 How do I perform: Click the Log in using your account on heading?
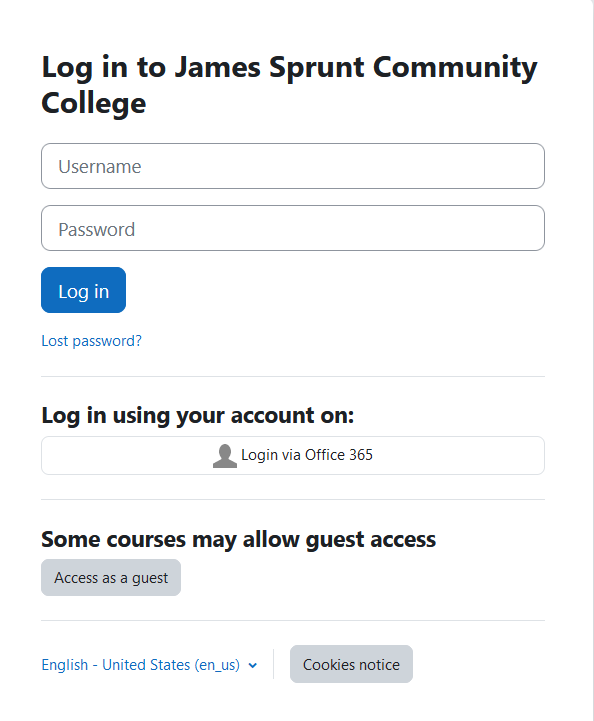[x=198, y=416]
